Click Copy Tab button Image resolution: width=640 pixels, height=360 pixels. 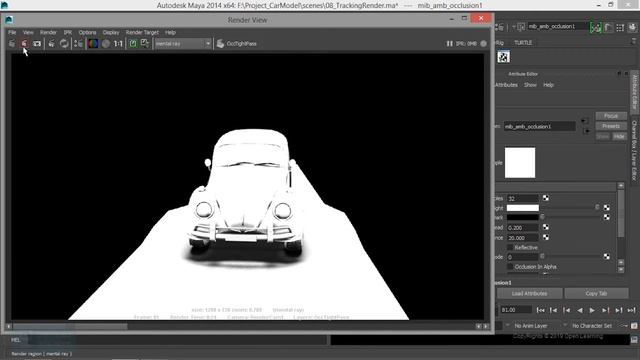point(596,293)
